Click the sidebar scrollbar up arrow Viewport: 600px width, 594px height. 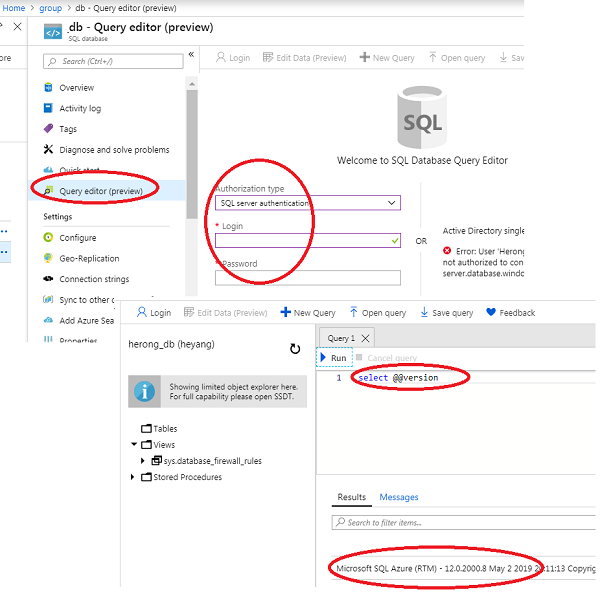[192, 83]
